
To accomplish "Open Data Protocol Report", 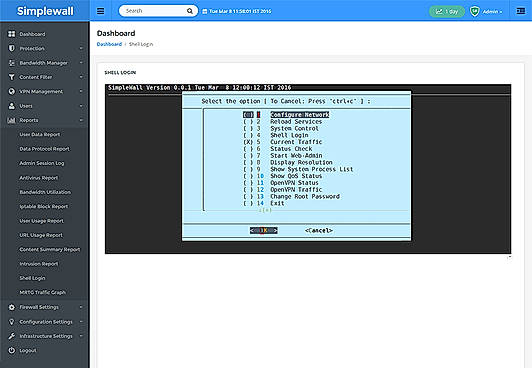I will point(44,149).
